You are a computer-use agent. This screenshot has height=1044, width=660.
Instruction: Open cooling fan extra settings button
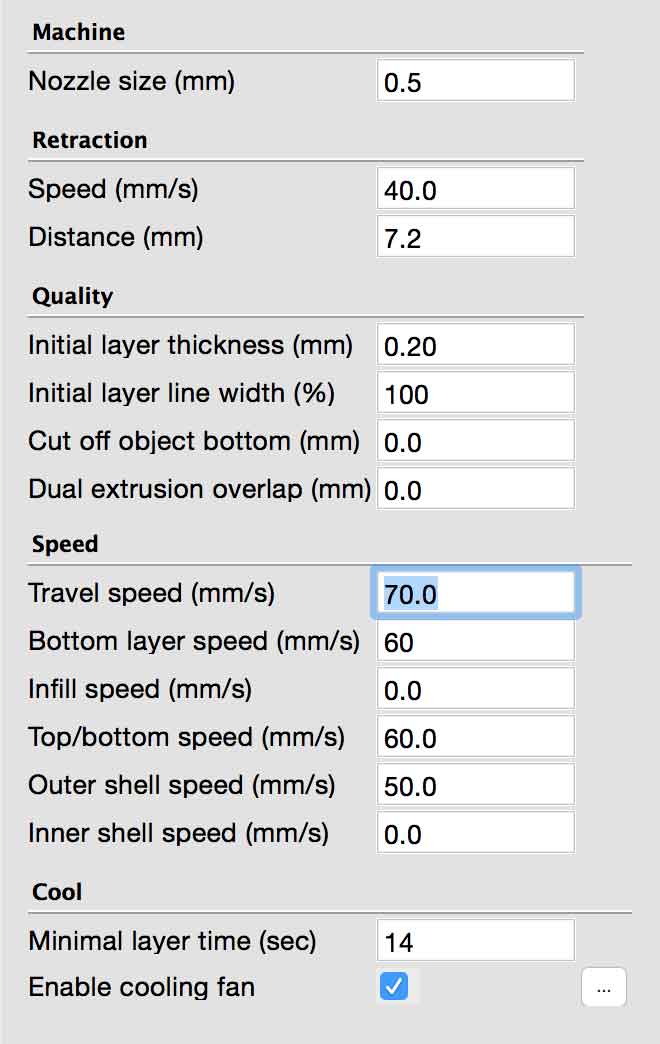tap(603, 987)
